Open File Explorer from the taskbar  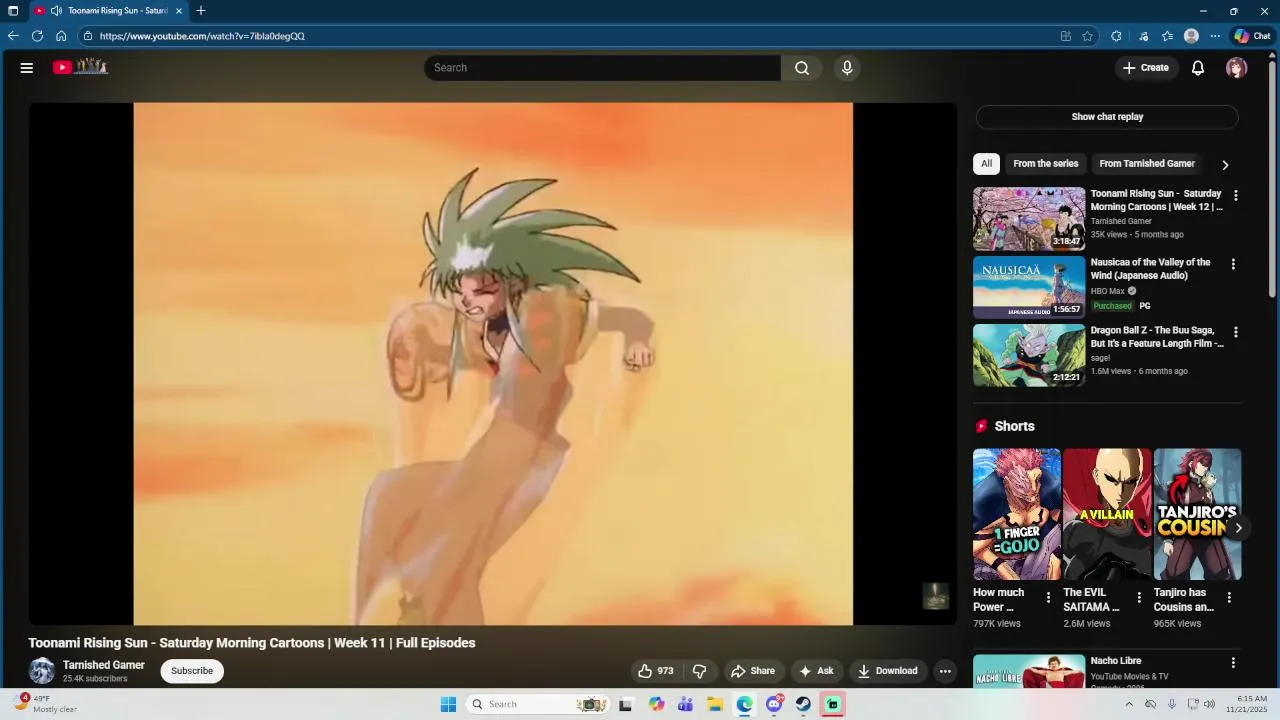[x=715, y=704]
